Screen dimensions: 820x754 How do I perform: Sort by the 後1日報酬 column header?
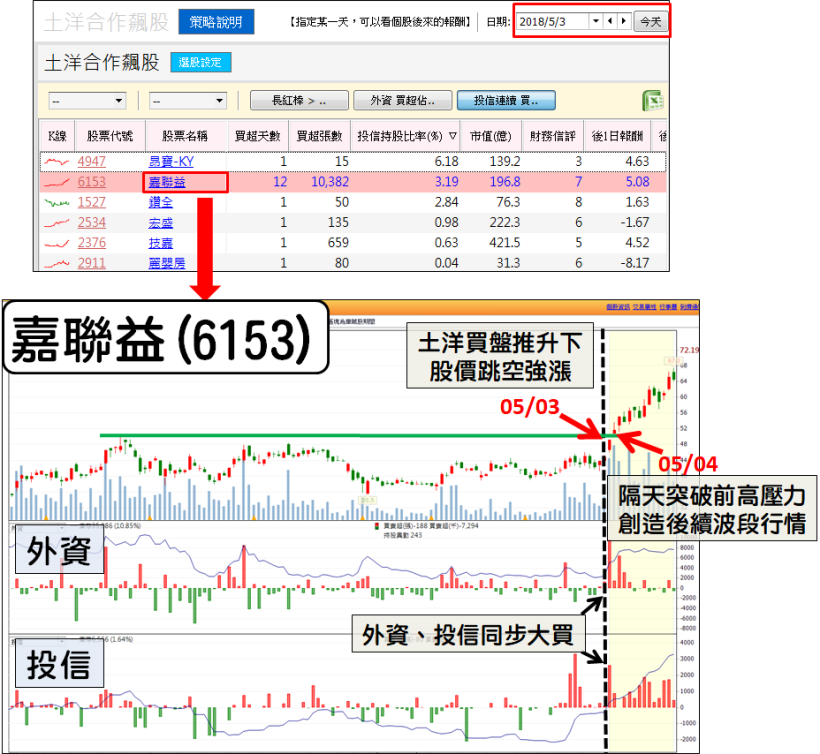[x=617, y=136]
